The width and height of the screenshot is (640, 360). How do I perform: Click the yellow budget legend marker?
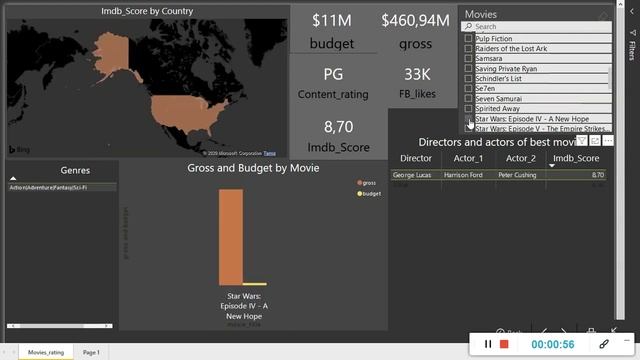point(360,193)
